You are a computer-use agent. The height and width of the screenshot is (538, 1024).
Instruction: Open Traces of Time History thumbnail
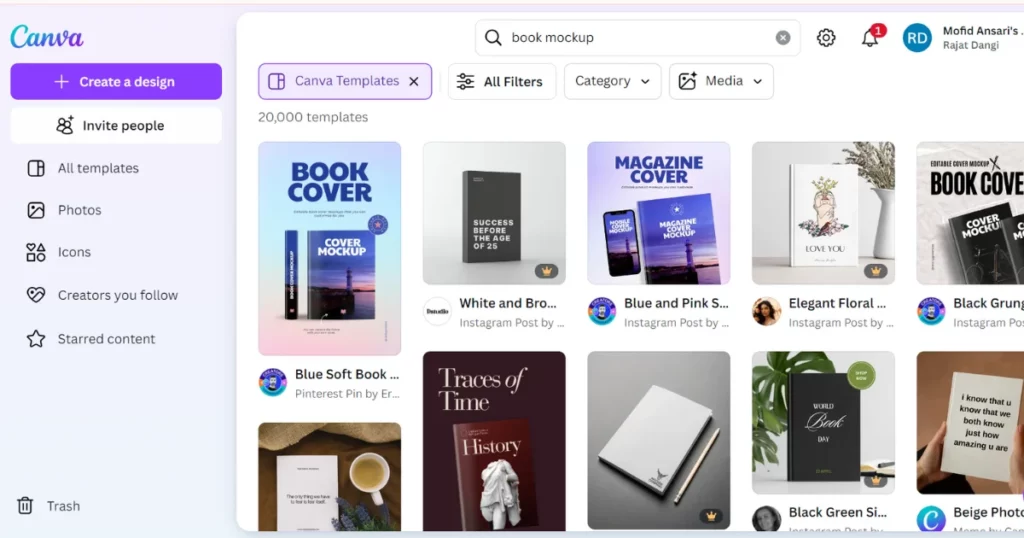pos(494,441)
